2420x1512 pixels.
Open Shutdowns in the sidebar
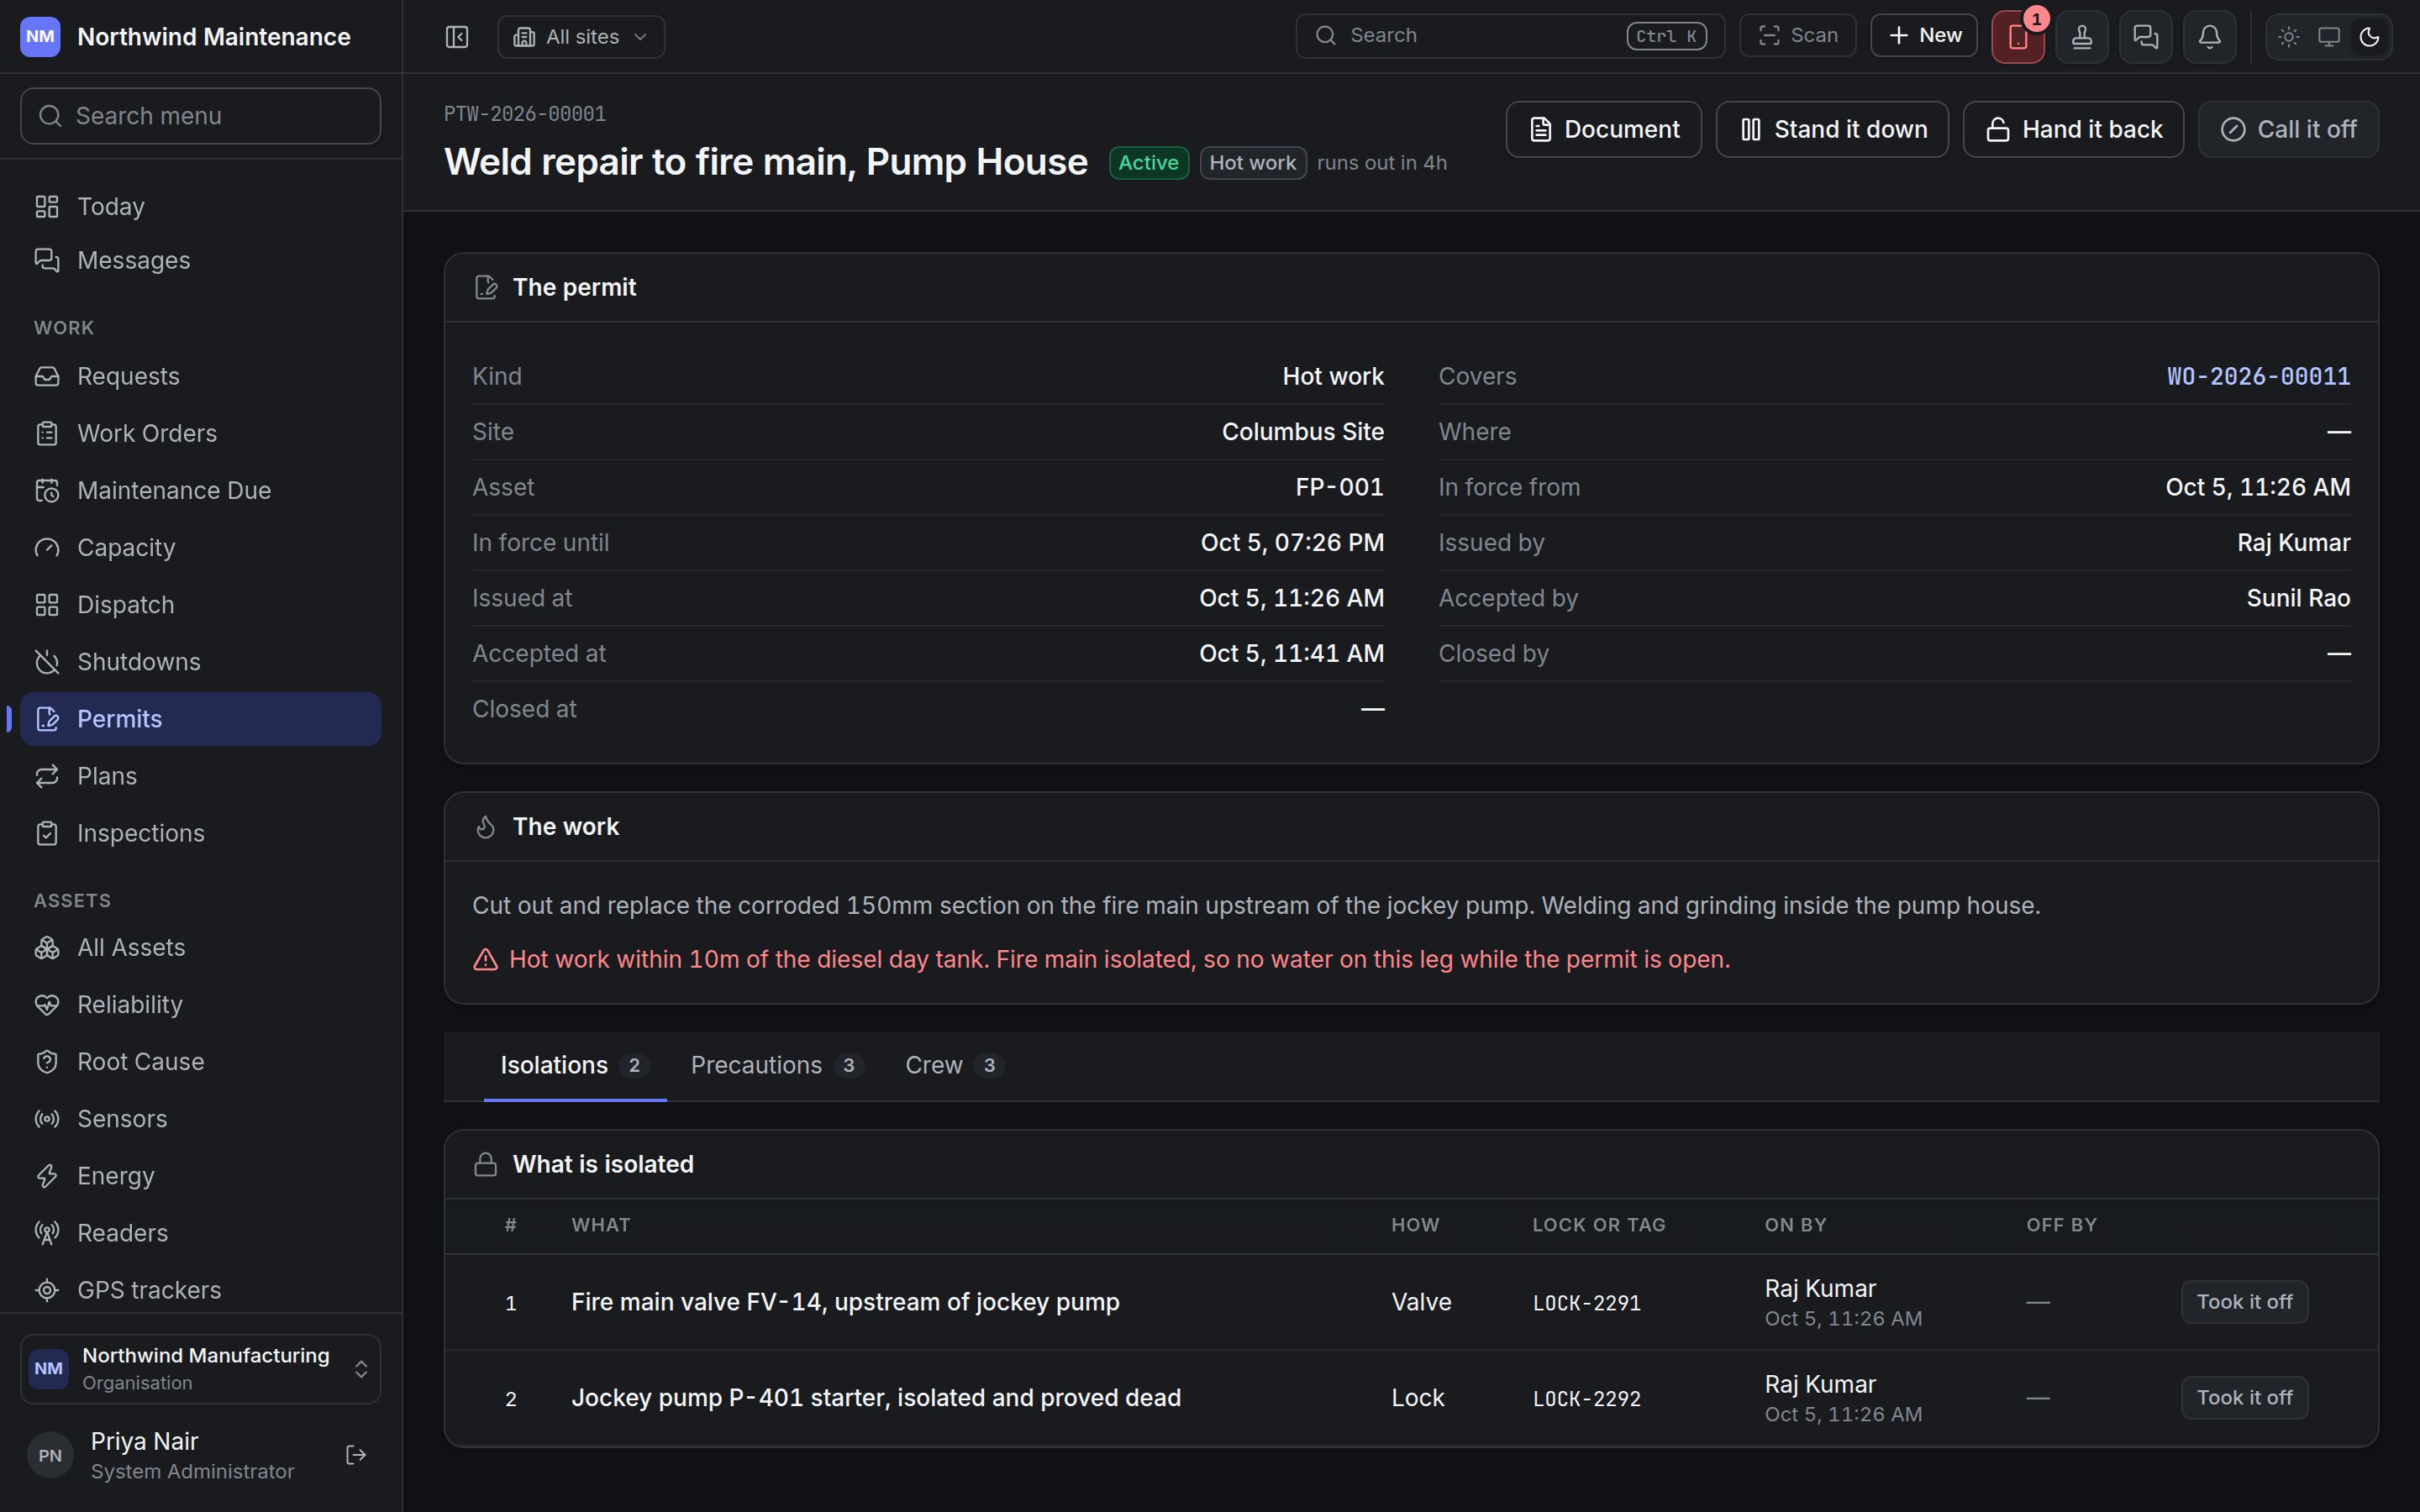pyautogui.click(x=200, y=661)
